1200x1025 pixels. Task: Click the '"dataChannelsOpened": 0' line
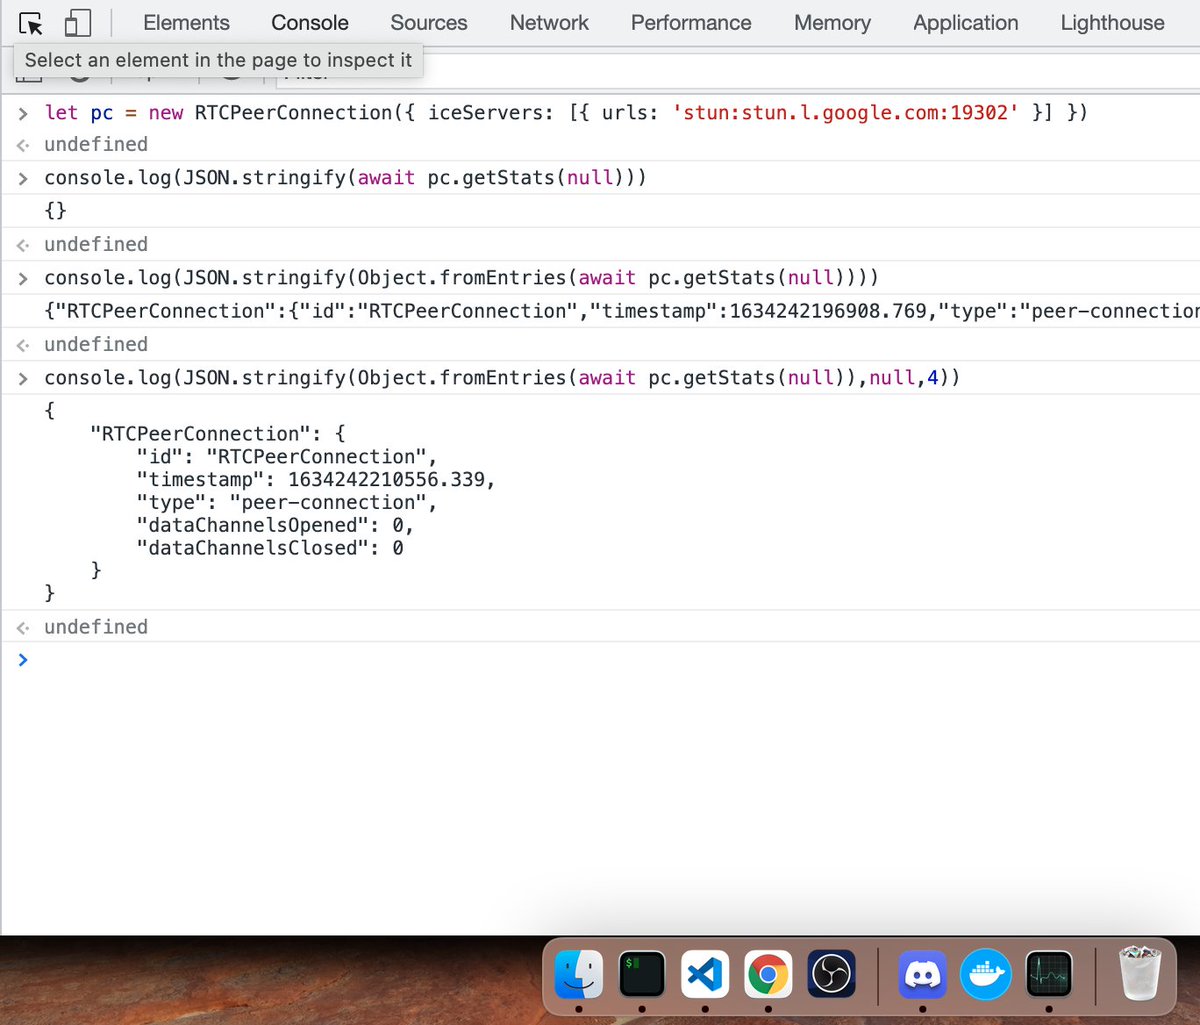(x=275, y=525)
